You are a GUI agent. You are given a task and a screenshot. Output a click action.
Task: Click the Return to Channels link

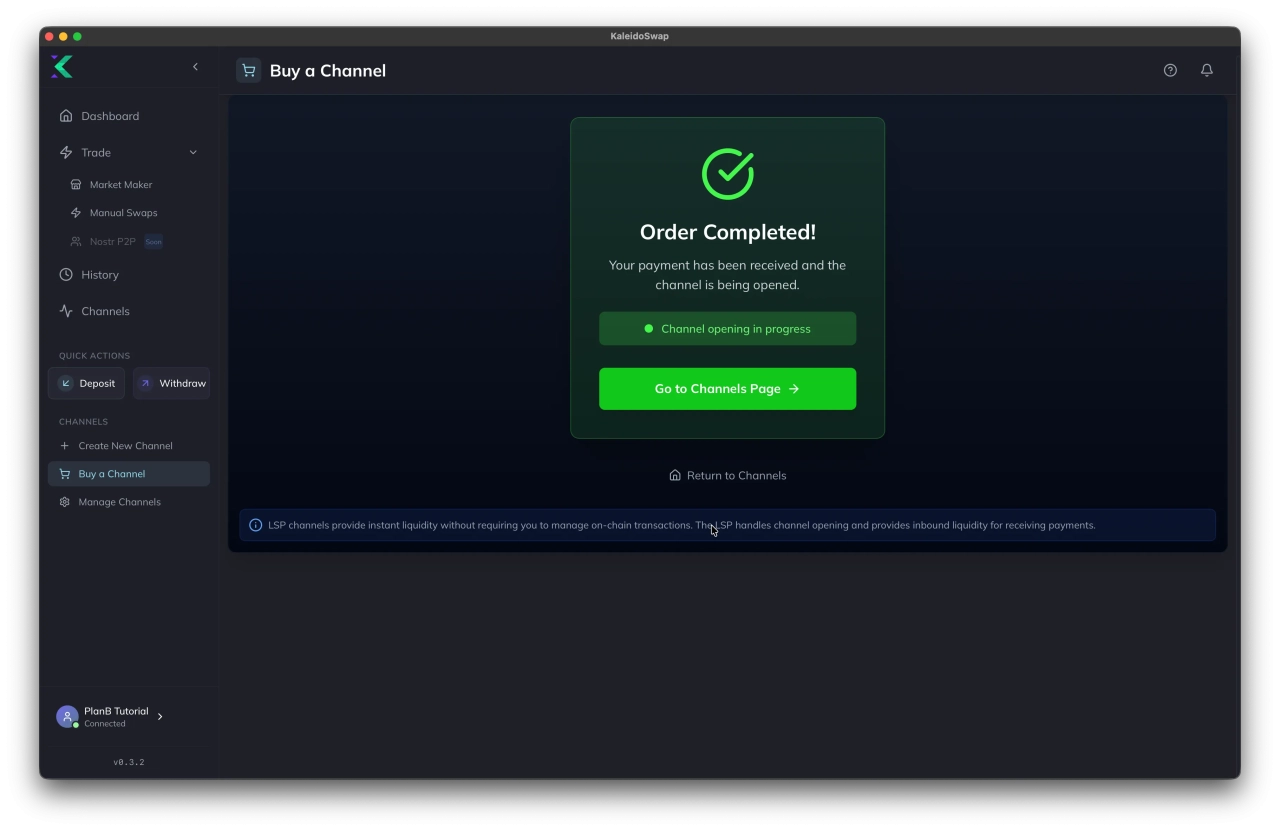click(x=727, y=476)
